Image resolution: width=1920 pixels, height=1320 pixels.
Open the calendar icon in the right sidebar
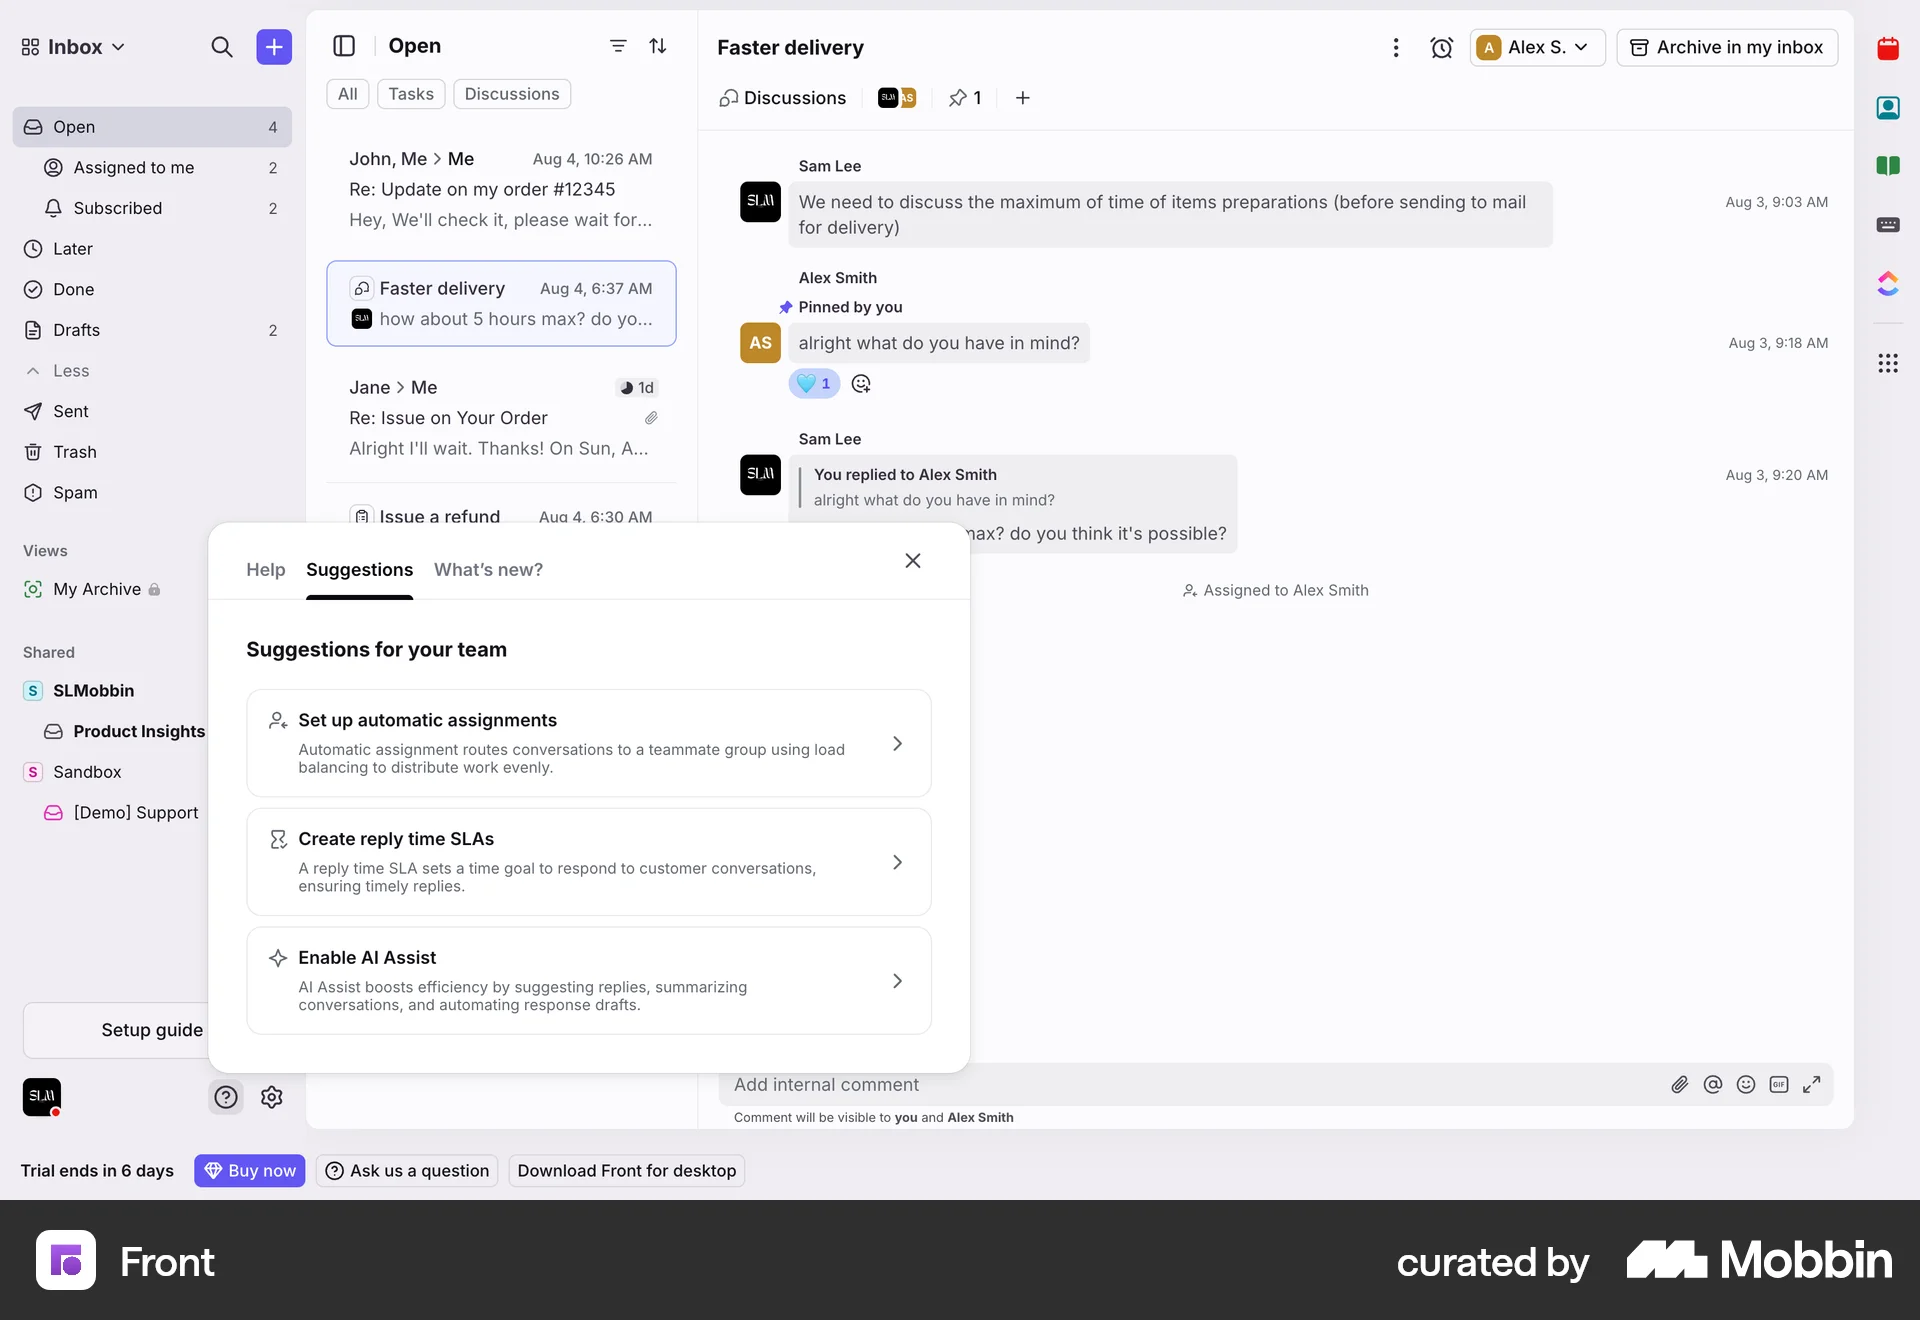tap(1889, 48)
